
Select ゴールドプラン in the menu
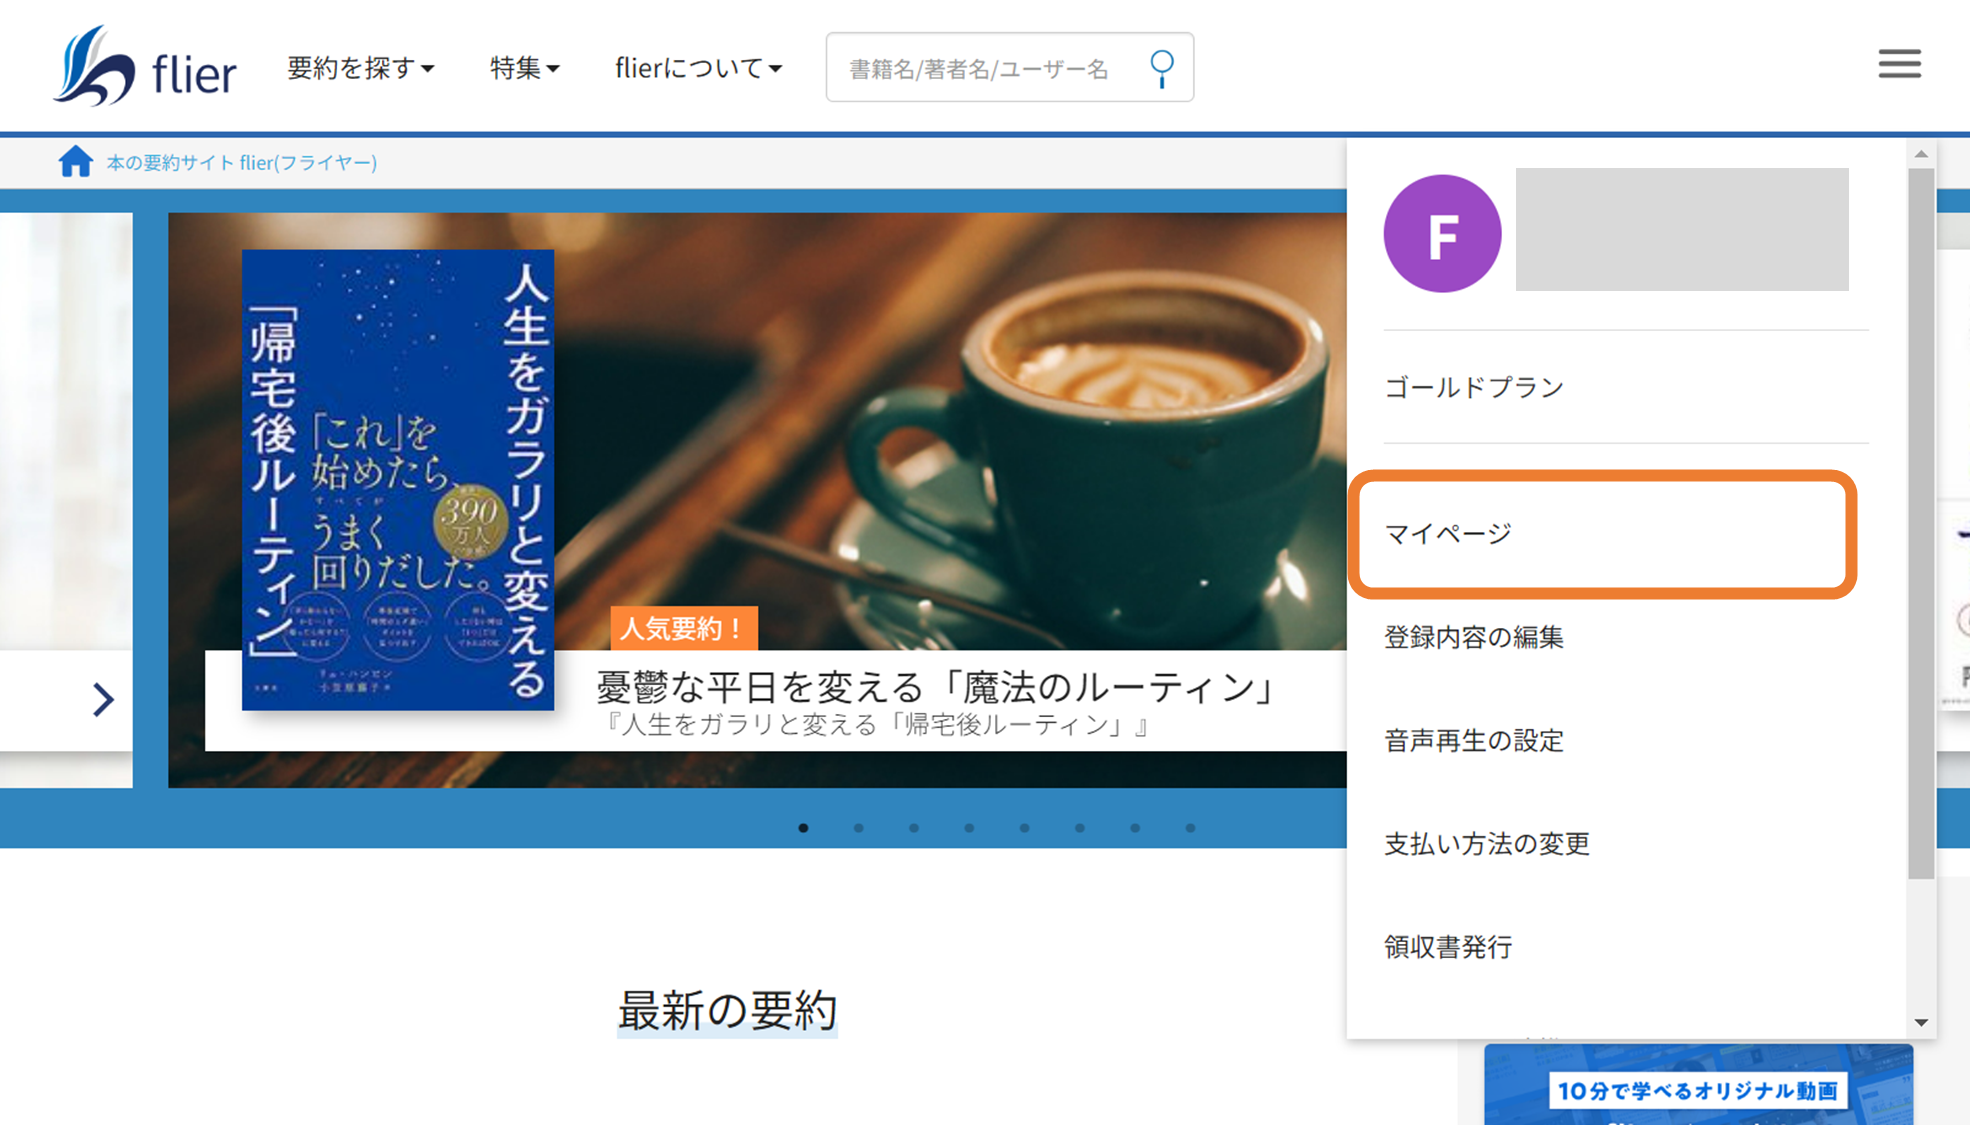[x=1474, y=387]
